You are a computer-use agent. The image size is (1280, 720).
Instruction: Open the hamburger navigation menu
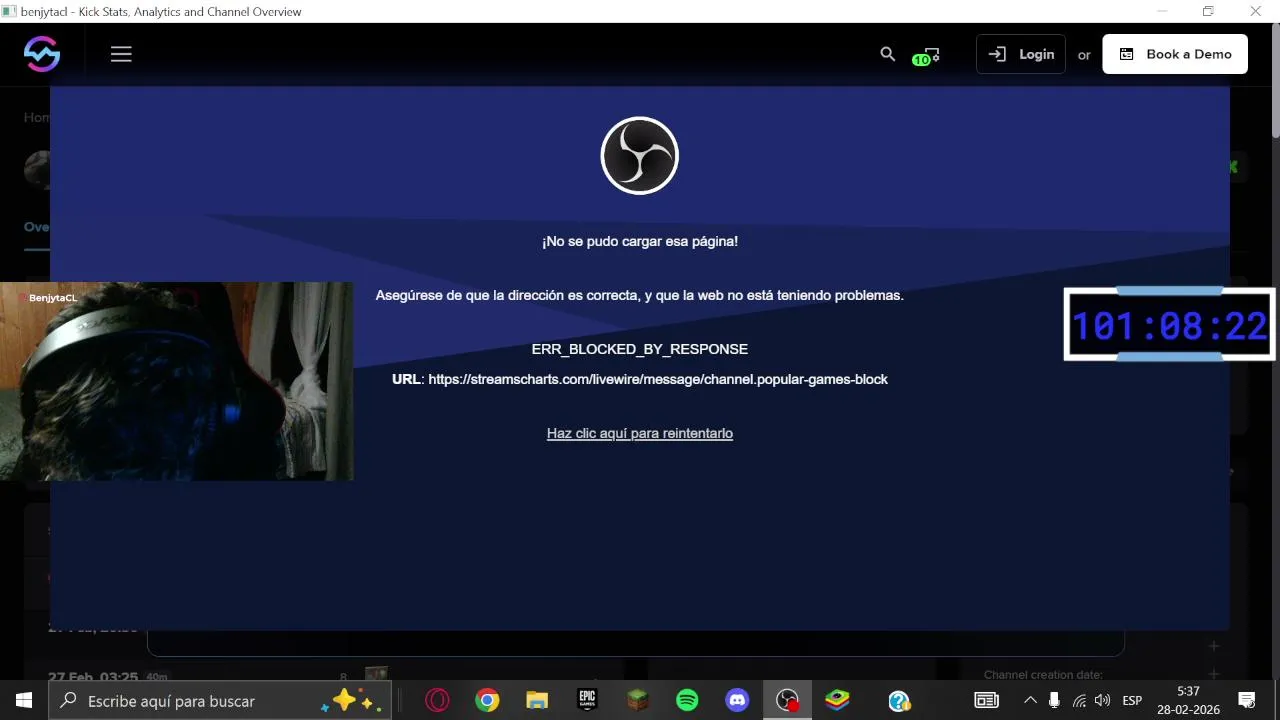[121, 54]
